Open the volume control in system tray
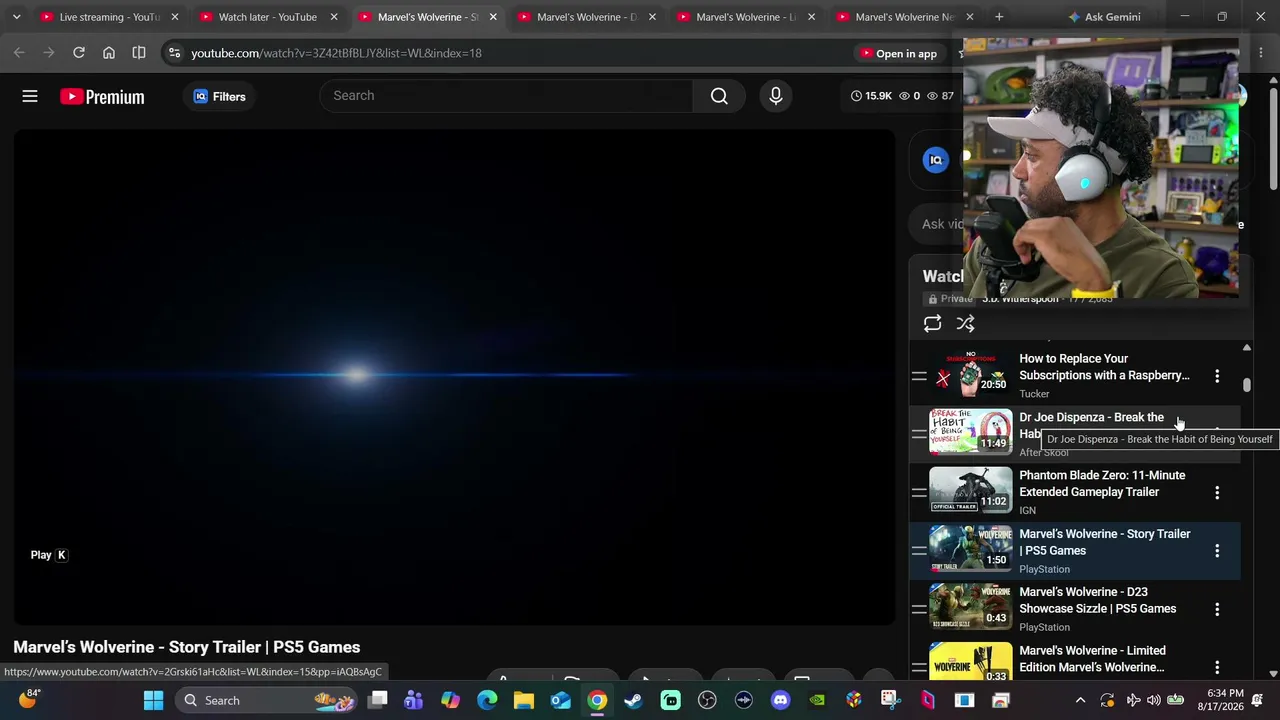Image resolution: width=1280 pixels, height=720 pixels. 1153,700
